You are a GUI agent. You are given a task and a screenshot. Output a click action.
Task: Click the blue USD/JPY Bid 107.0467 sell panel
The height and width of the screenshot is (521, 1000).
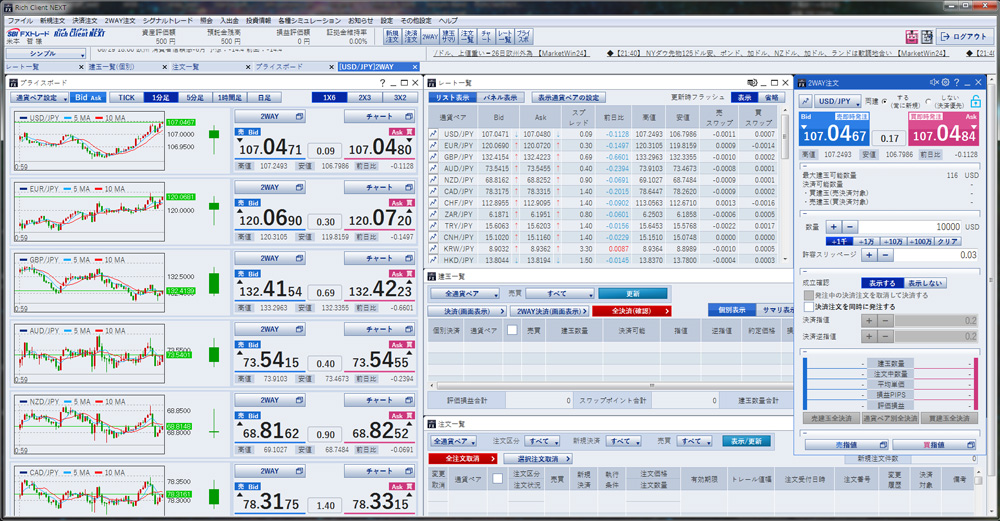834,129
